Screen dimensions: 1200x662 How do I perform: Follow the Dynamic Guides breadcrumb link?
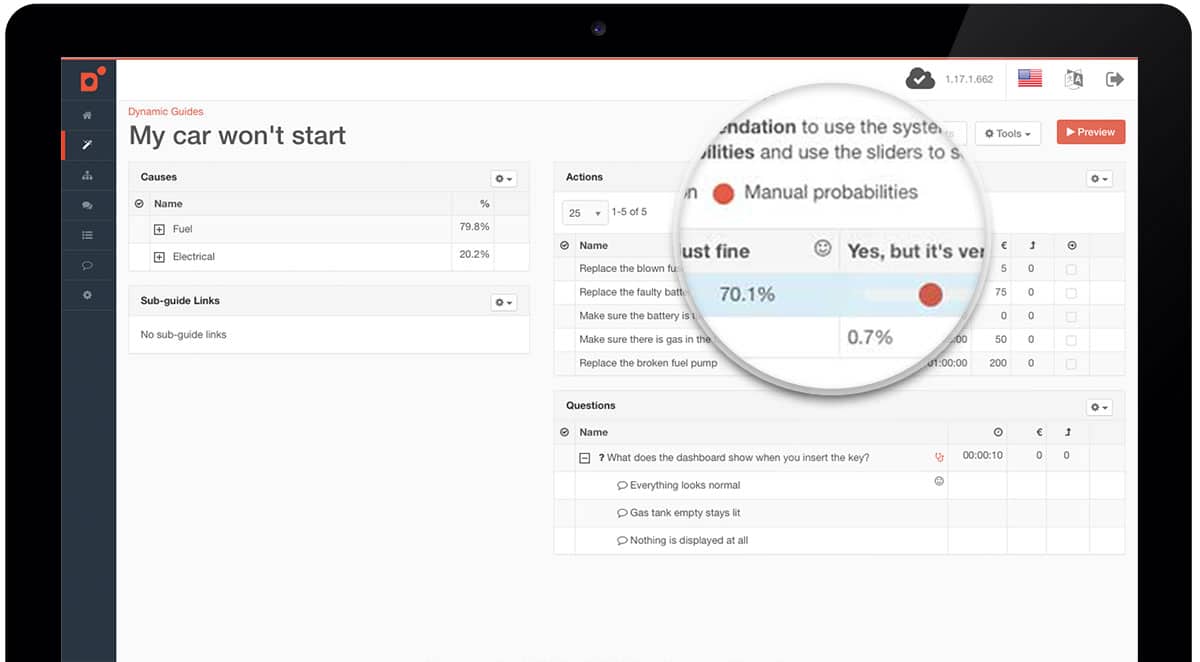[166, 112]
